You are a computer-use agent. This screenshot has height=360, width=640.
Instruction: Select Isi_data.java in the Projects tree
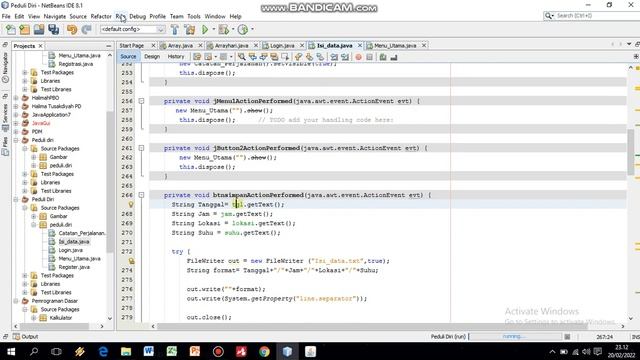click(x=73, y=242)
